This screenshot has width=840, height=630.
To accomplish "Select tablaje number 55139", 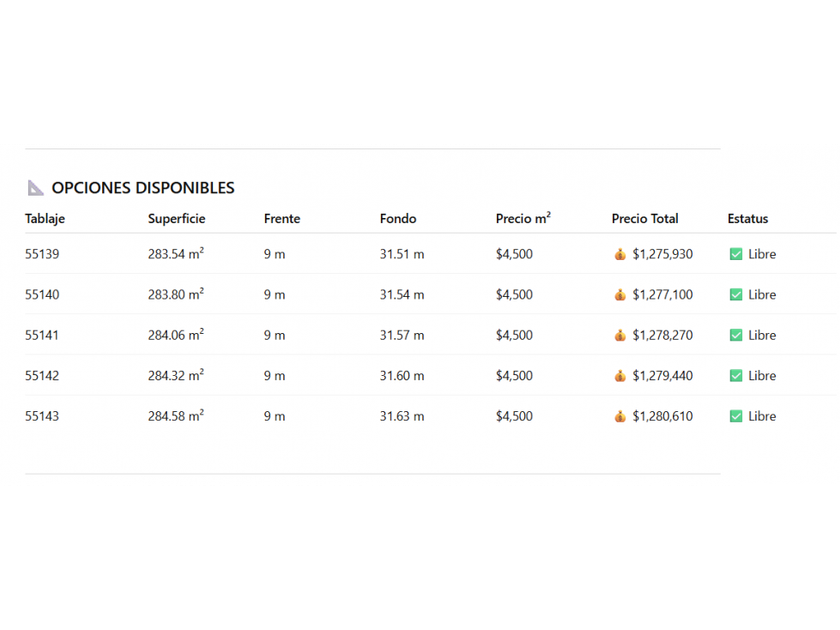I will click(42, 254).
